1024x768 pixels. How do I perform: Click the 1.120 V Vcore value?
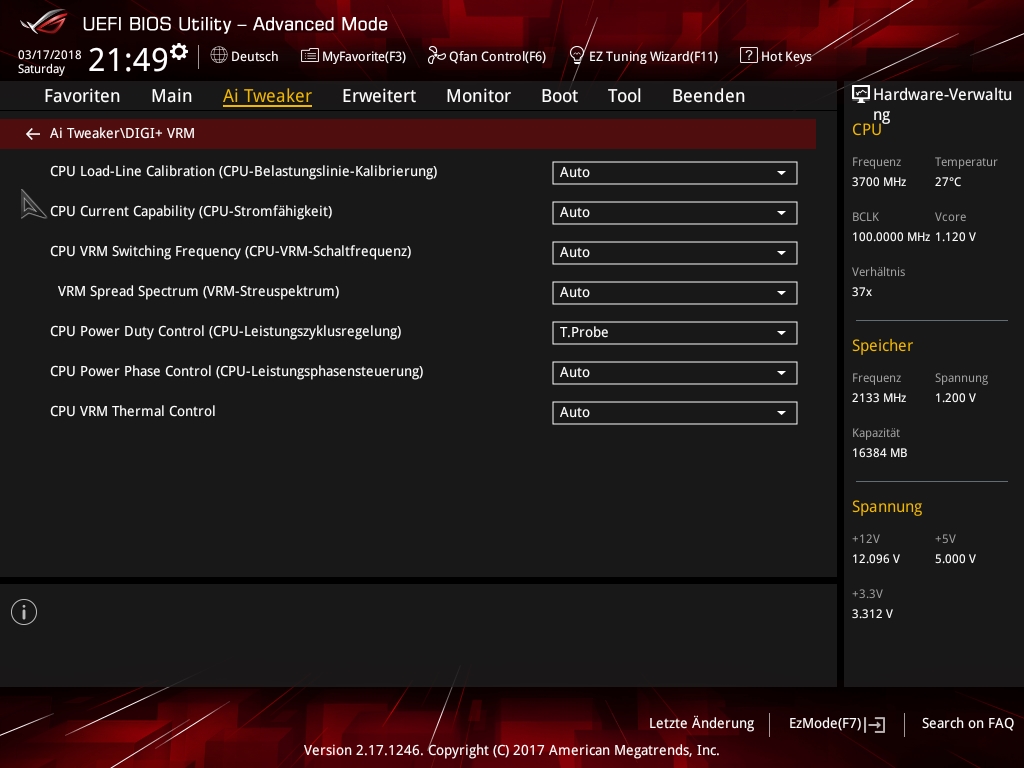tap(955, 237)
